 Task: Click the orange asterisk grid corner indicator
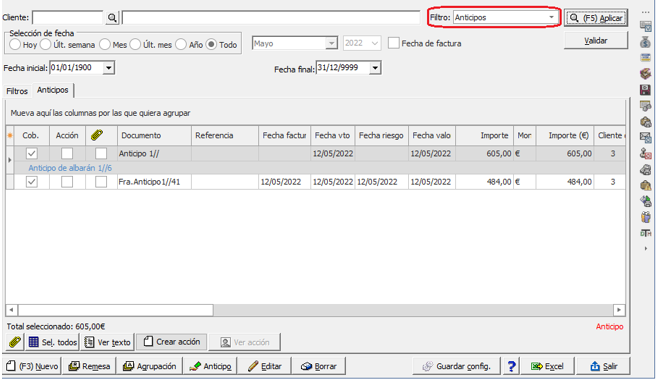point(10,135)
